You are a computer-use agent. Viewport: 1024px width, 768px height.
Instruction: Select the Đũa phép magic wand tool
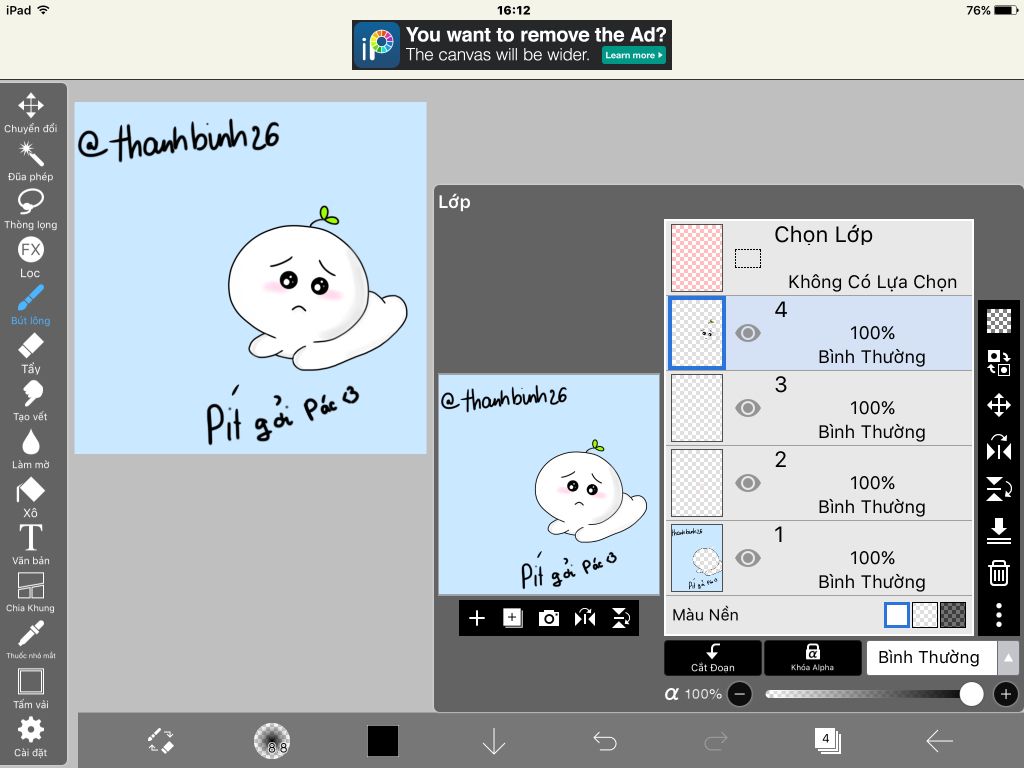pyautogui.click(x=31, y=161)
